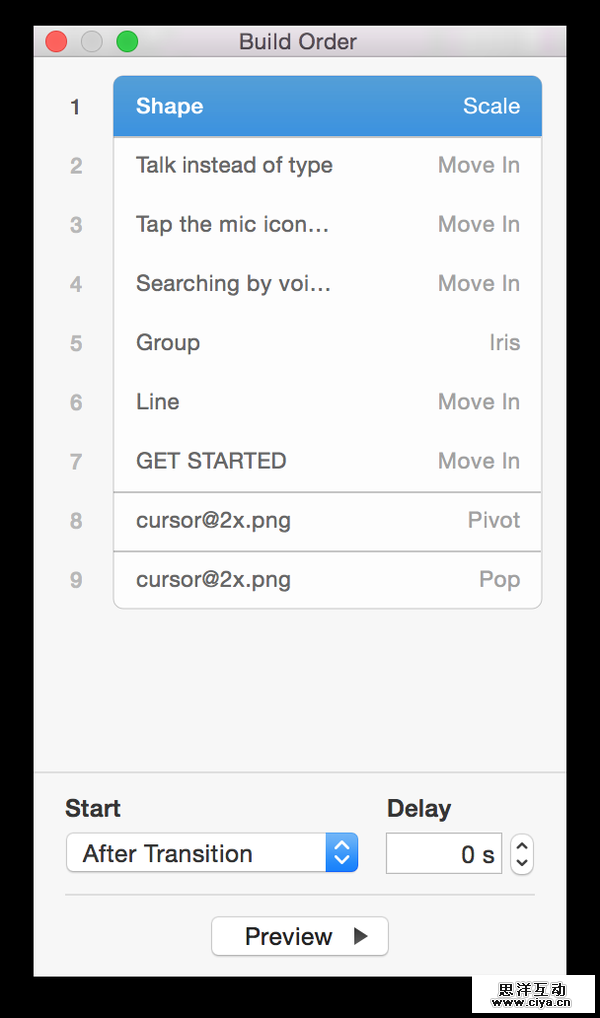Select the cursor@2x.png Pop build

[x=327, y=580]
